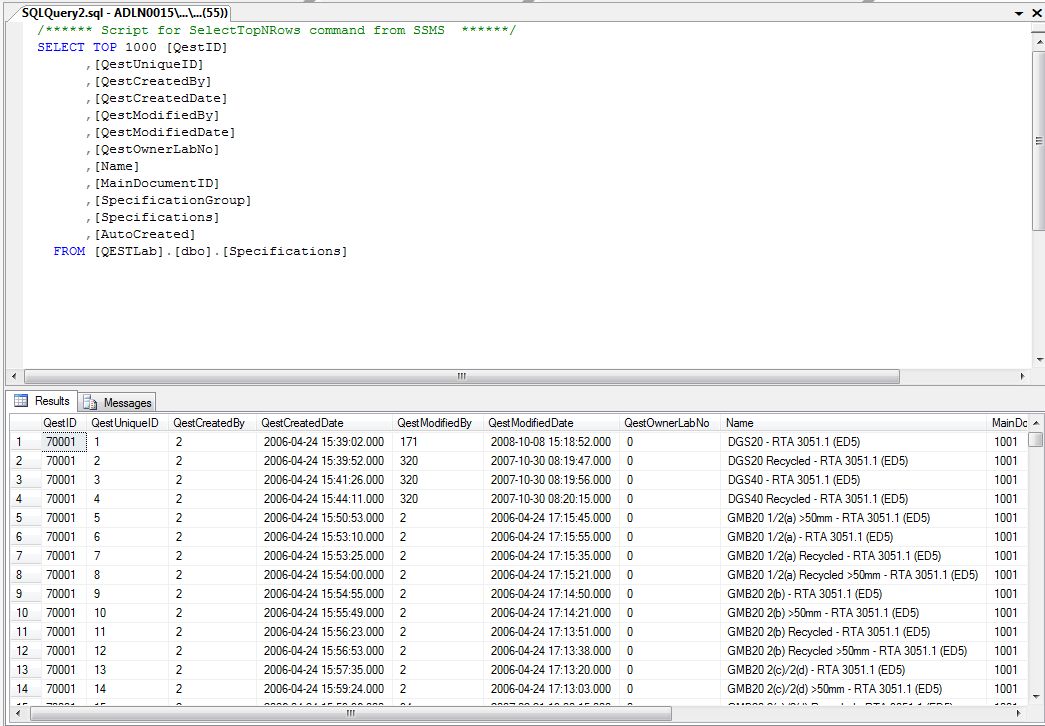Click the QestCreatedDate column header

(302, 423)
